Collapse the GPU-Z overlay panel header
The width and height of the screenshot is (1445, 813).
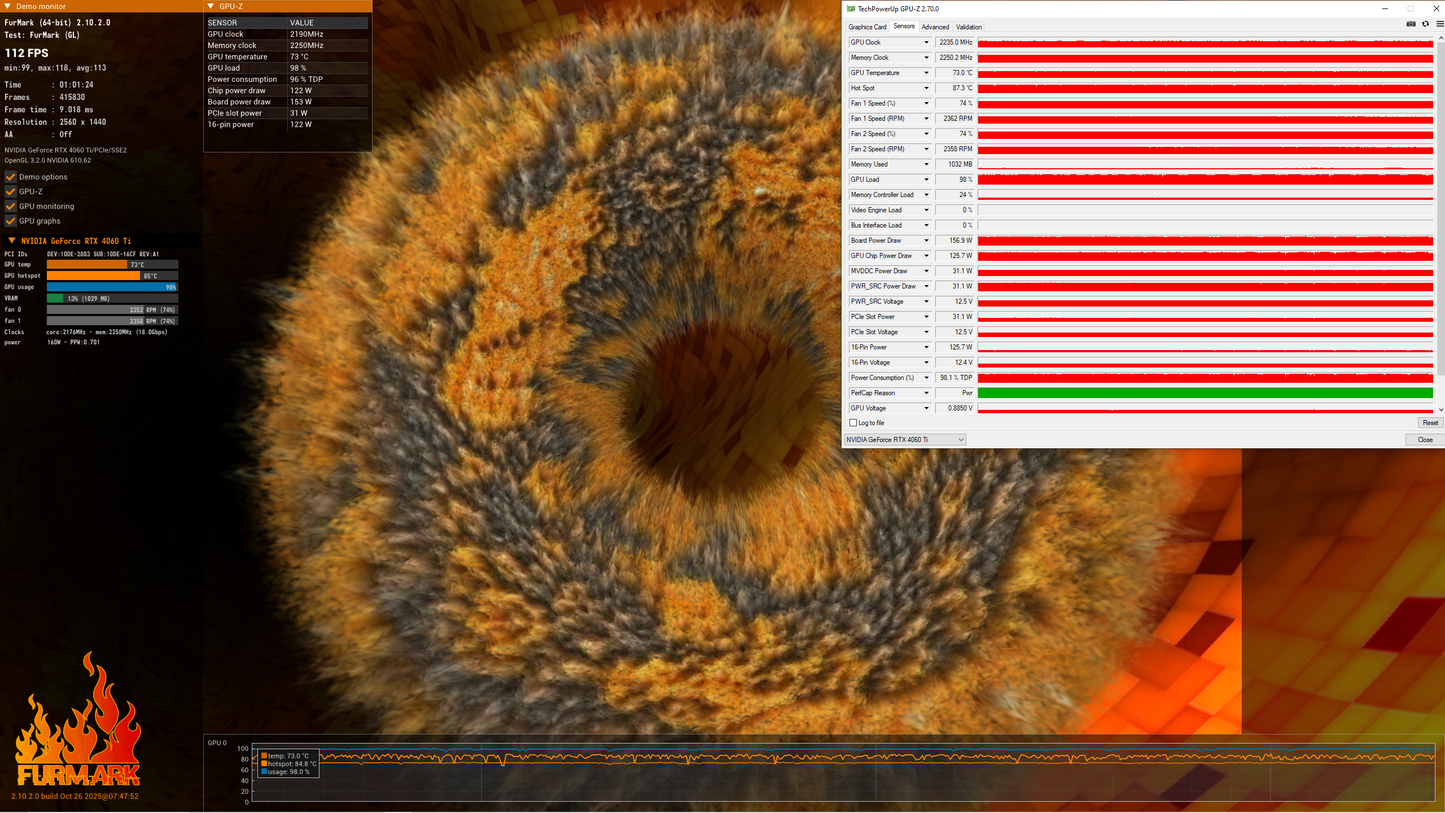211,7
